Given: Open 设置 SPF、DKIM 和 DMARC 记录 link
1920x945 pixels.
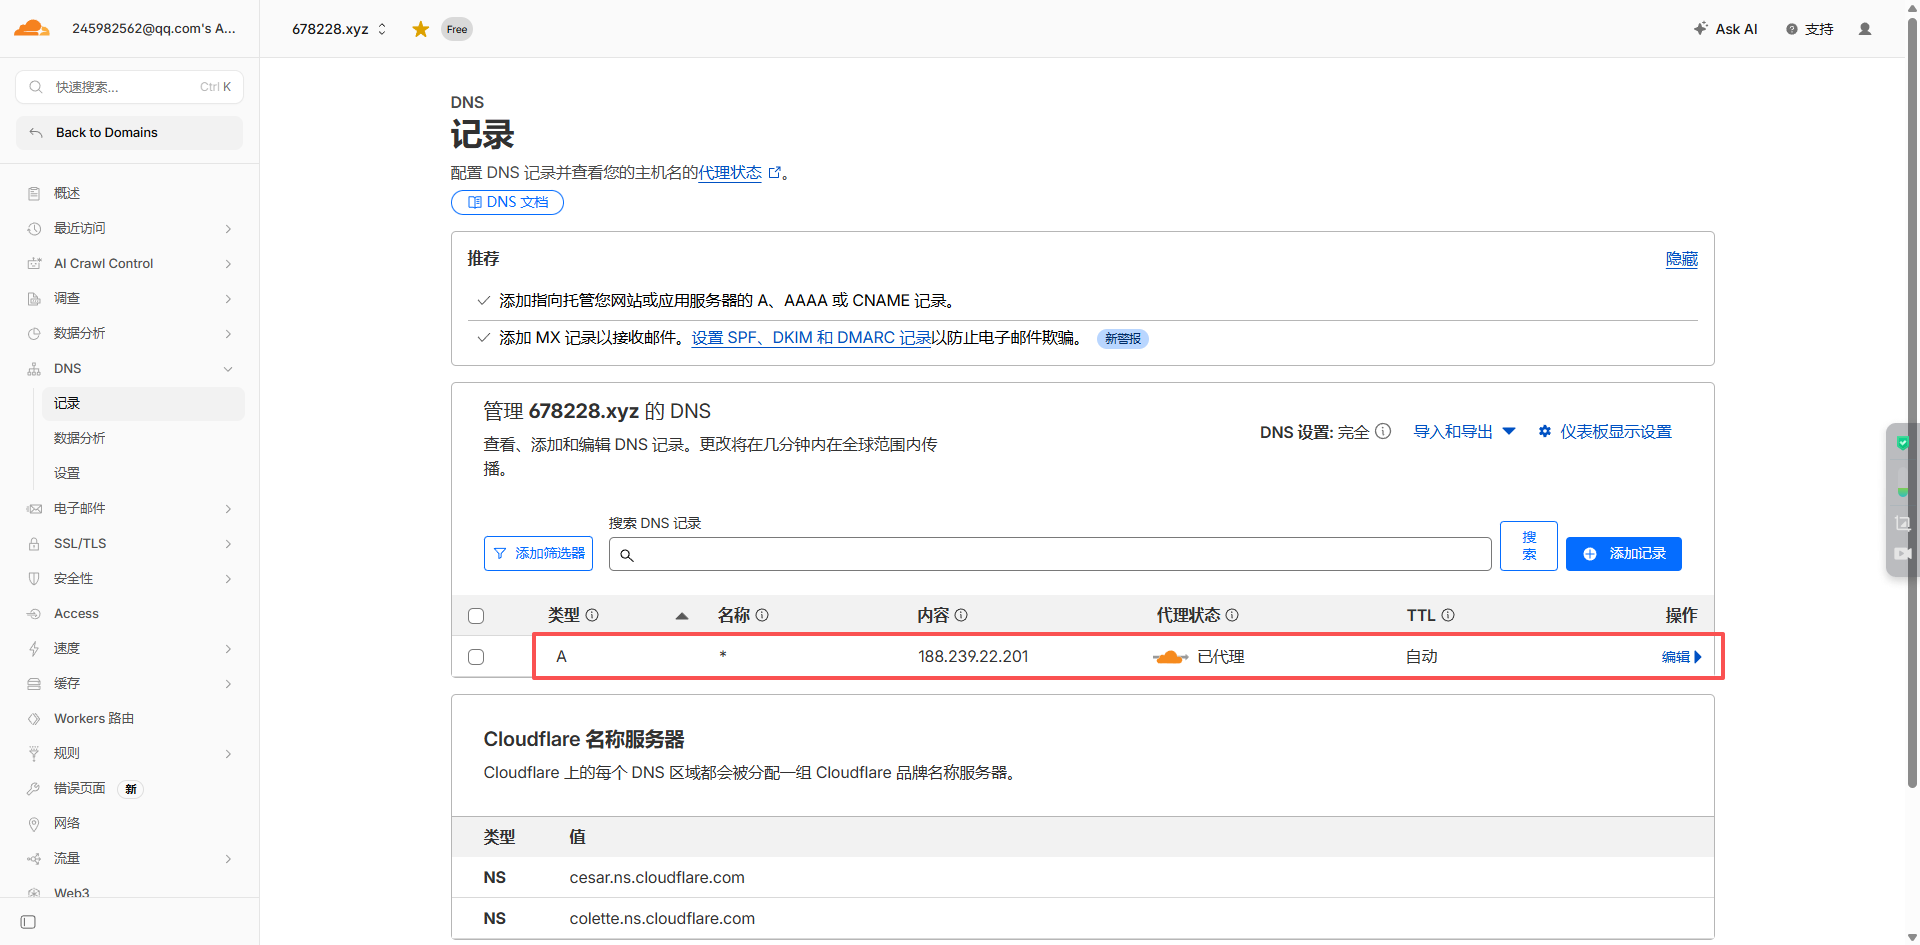Looking at the screenshot, I should point(811,338).
